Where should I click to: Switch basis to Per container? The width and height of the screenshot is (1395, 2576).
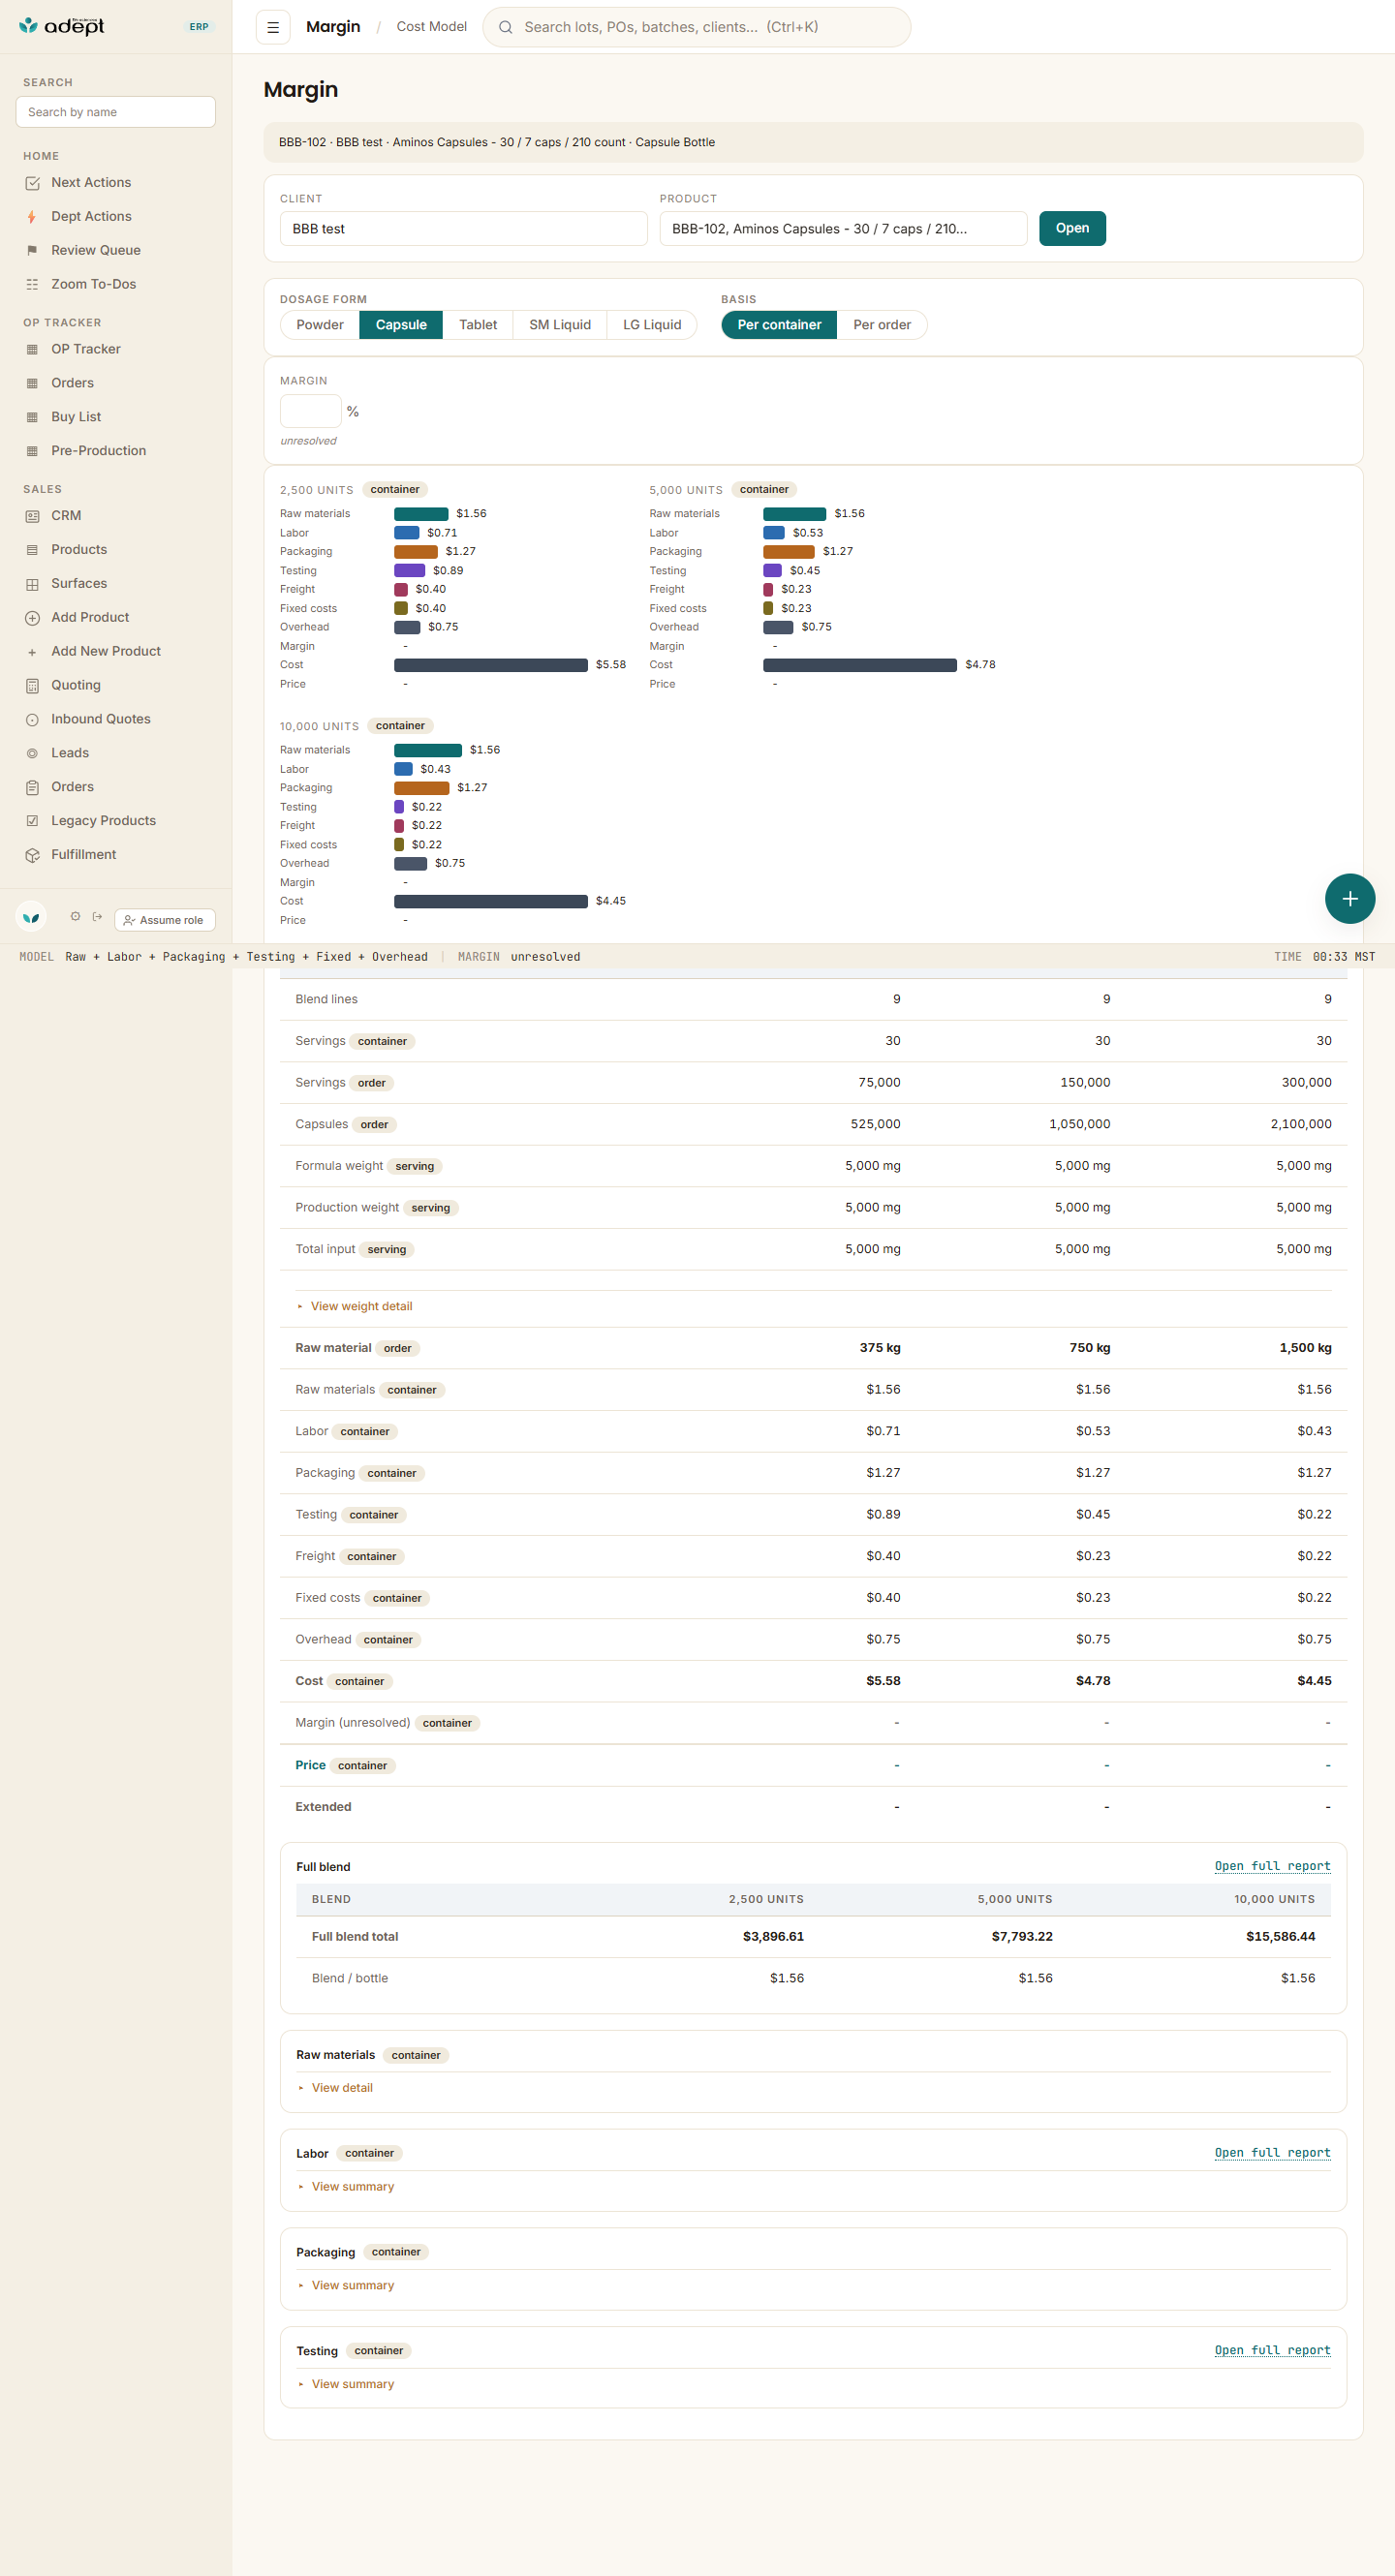click(x=779, y=325)
